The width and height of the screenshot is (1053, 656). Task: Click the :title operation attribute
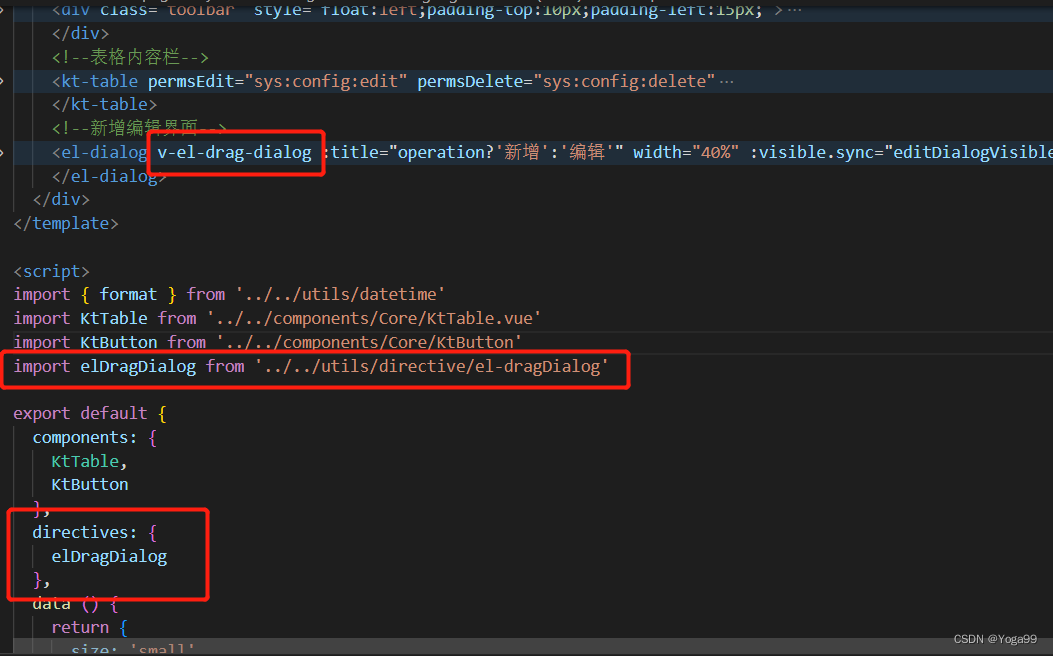[x=473, y=152]
